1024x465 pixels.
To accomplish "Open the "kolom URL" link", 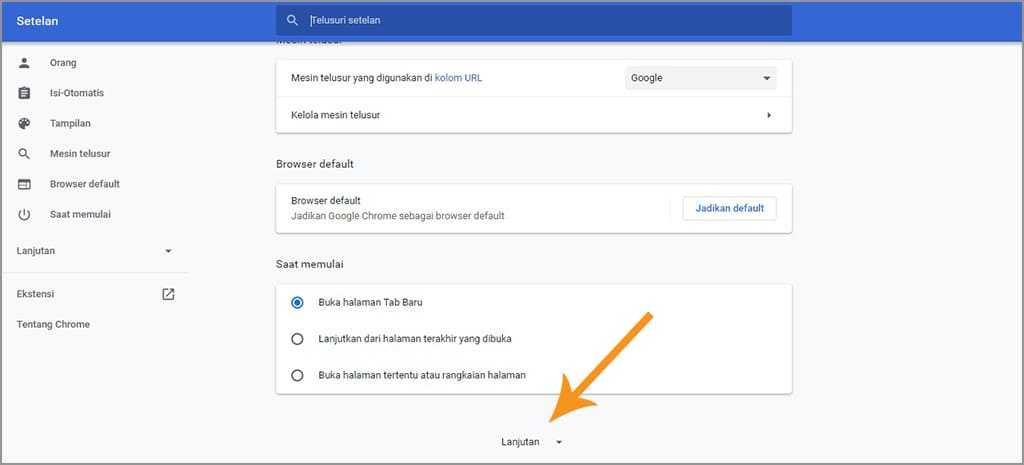I will 458,78.
